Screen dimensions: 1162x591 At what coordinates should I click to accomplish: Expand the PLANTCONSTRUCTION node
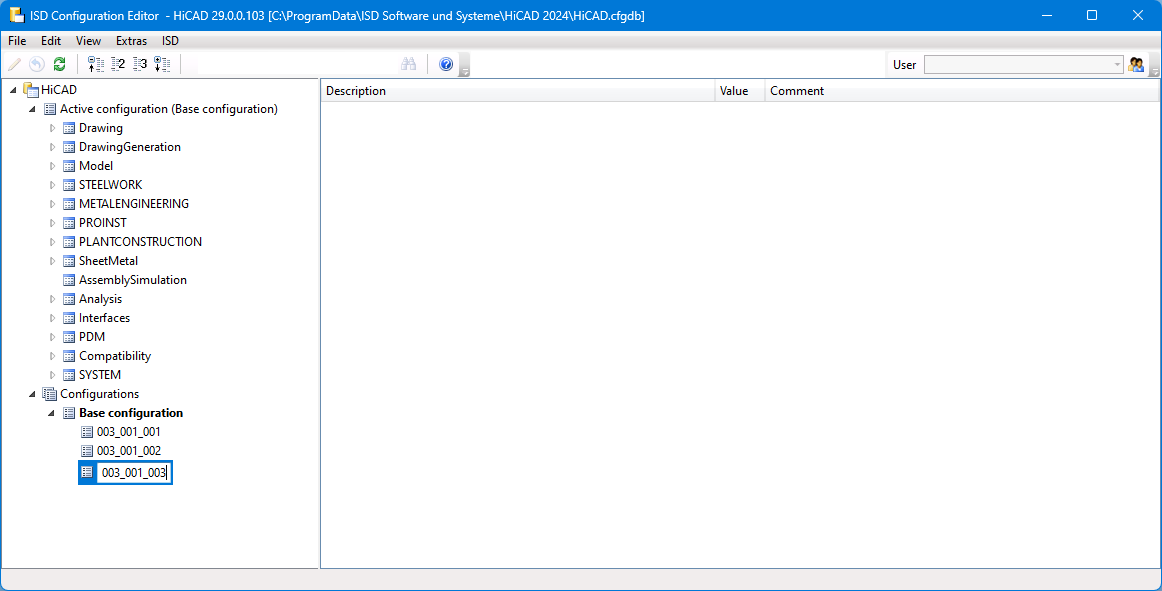click(x=52, y=242)
